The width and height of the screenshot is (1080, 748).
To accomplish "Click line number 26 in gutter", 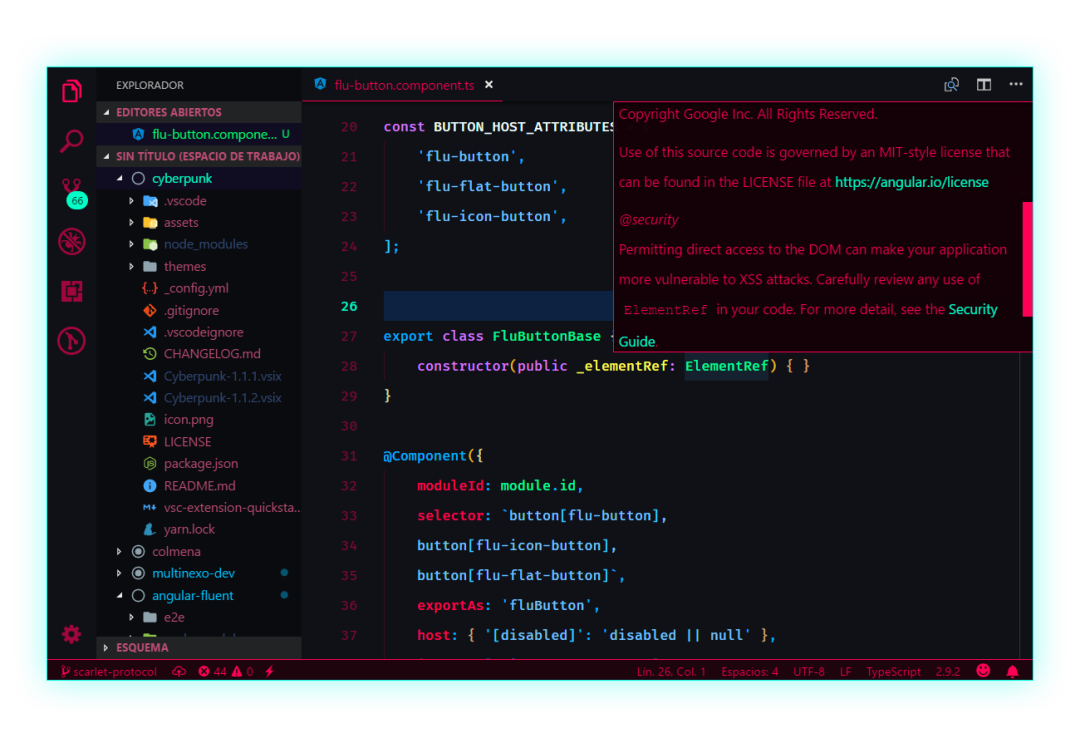I will point(349,307).
